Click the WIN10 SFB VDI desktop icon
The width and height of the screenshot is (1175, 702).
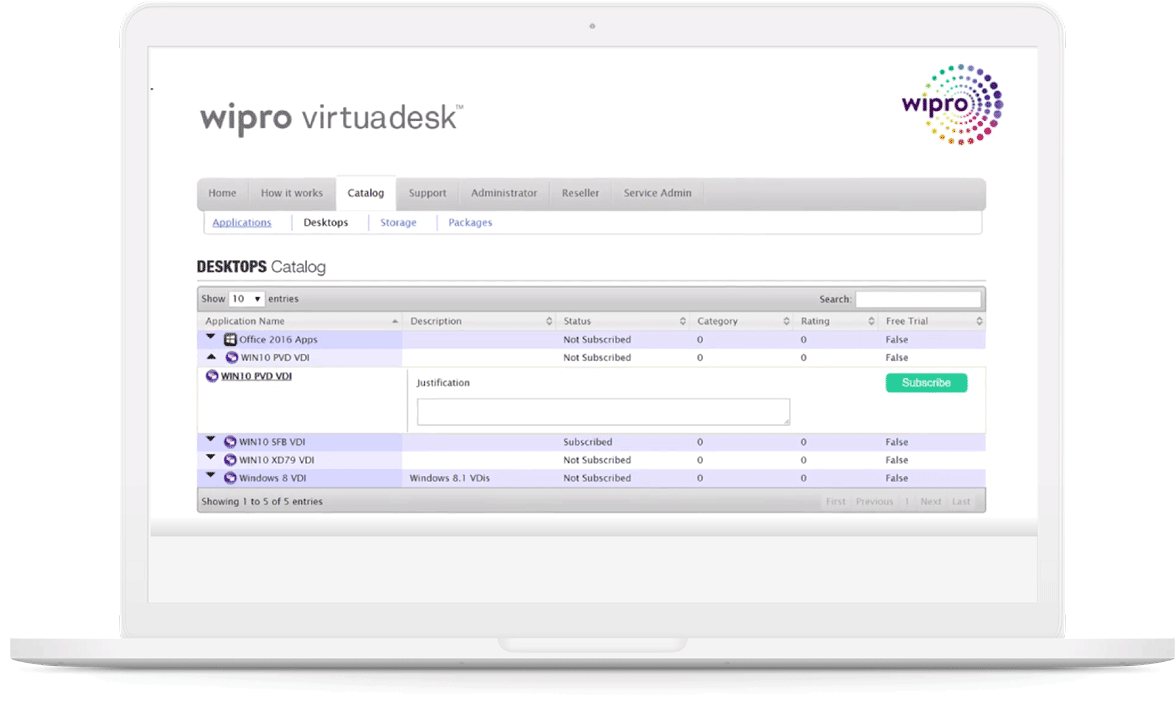tap(231, 442)
